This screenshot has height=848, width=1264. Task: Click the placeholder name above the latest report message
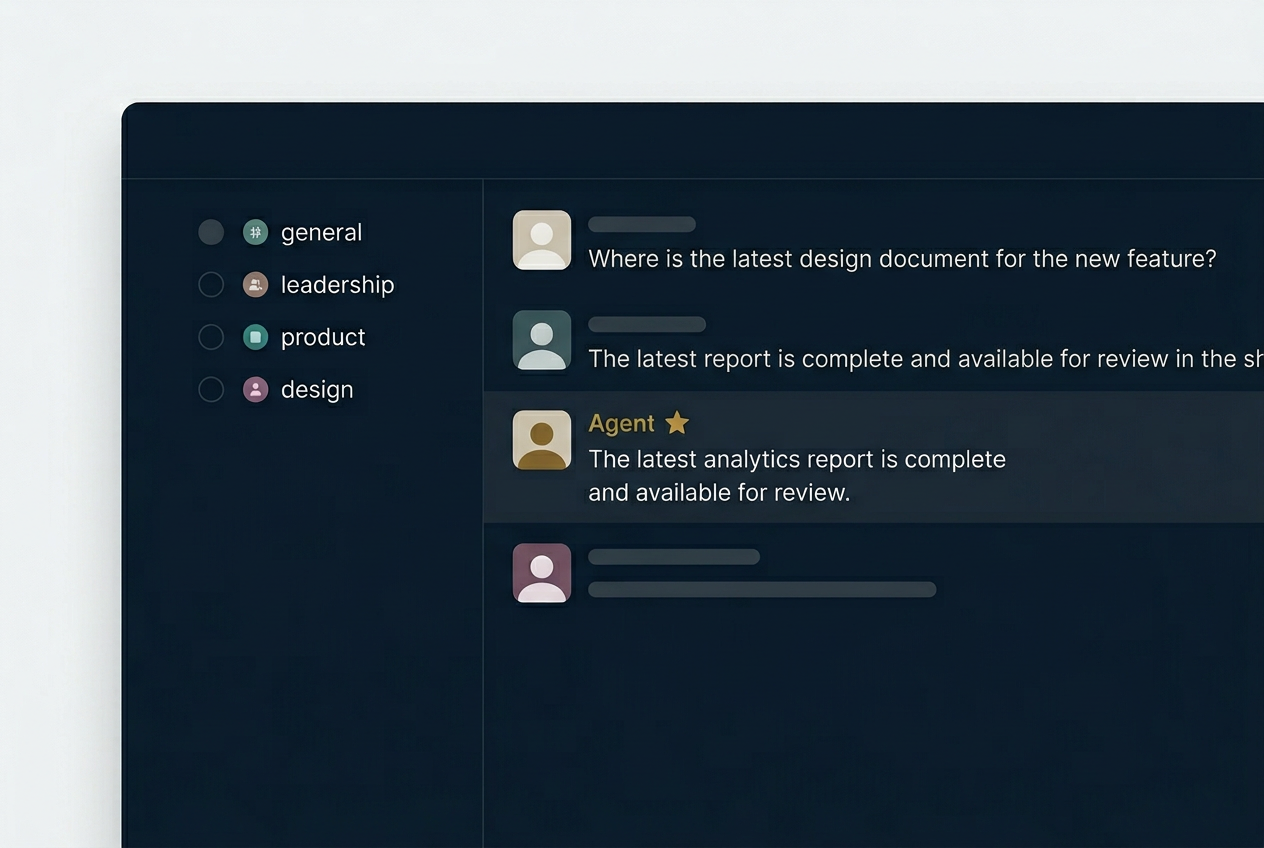(x=647, y=324)
